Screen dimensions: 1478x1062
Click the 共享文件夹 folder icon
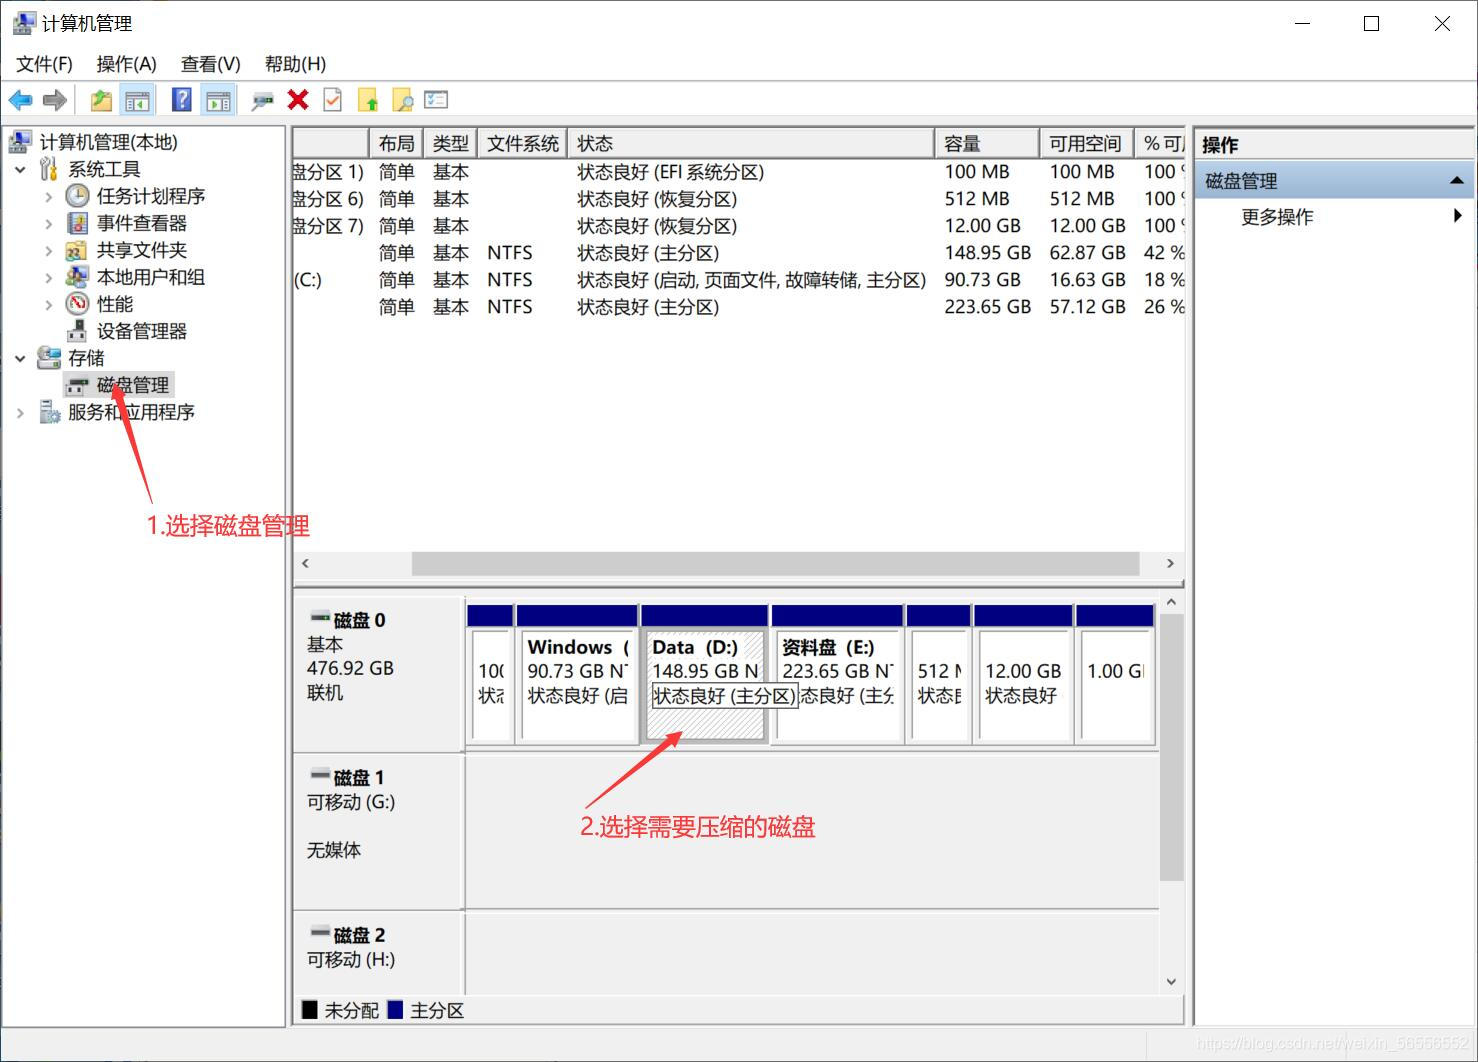[77, 250]
